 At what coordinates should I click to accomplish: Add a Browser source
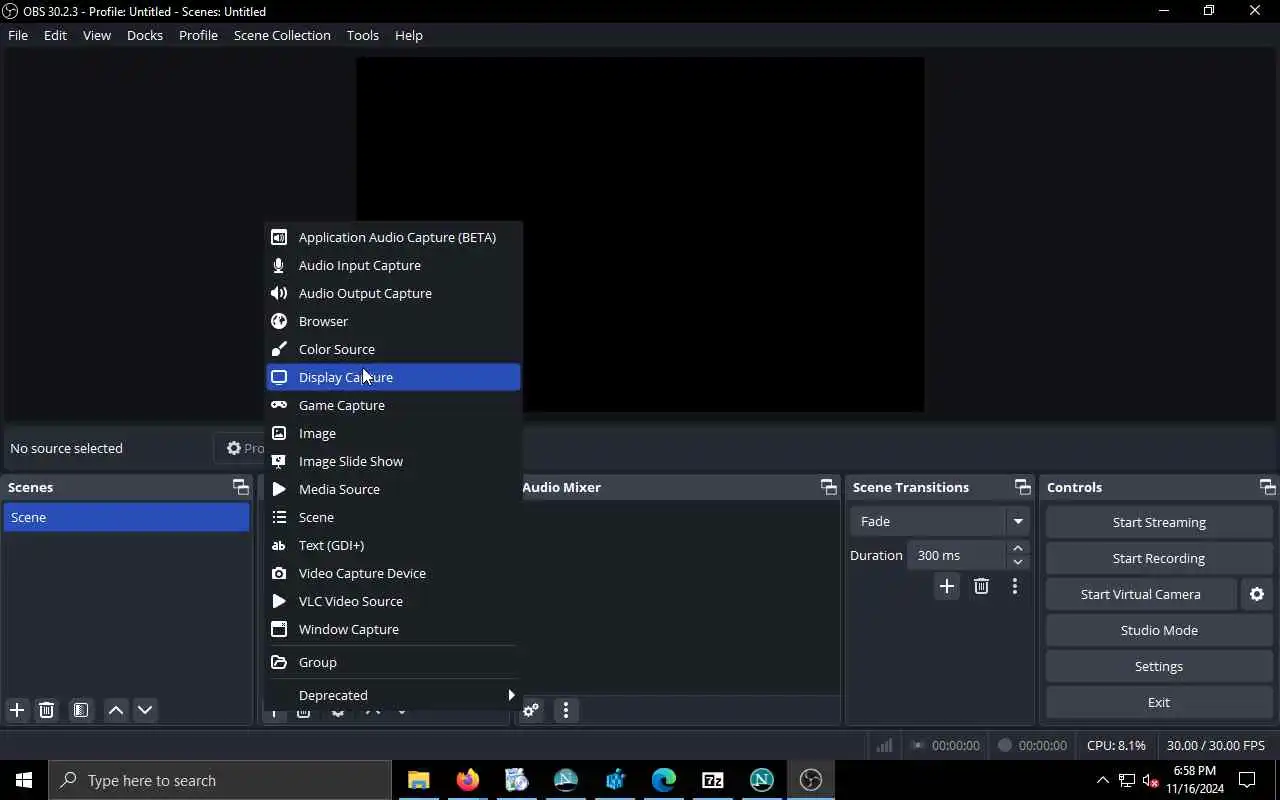coord(393,321)
